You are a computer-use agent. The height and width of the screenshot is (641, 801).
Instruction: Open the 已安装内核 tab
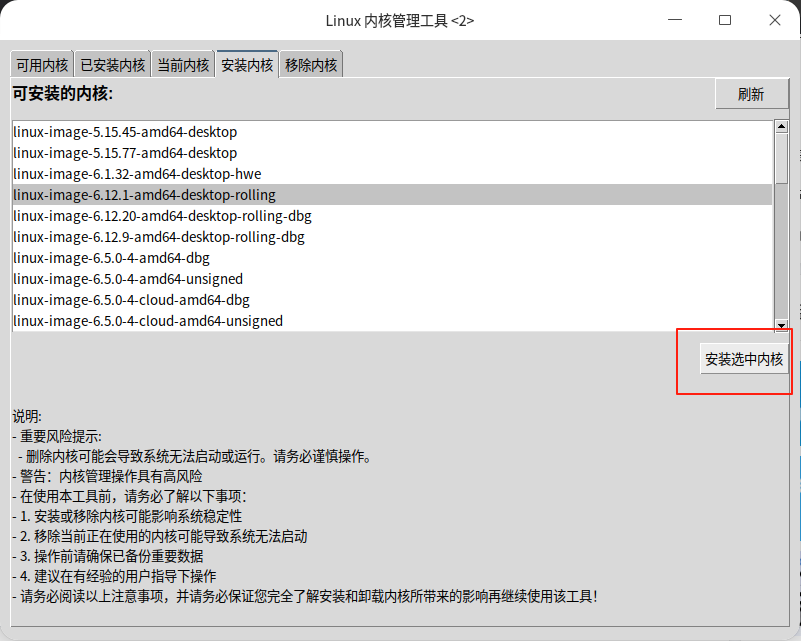113,65
